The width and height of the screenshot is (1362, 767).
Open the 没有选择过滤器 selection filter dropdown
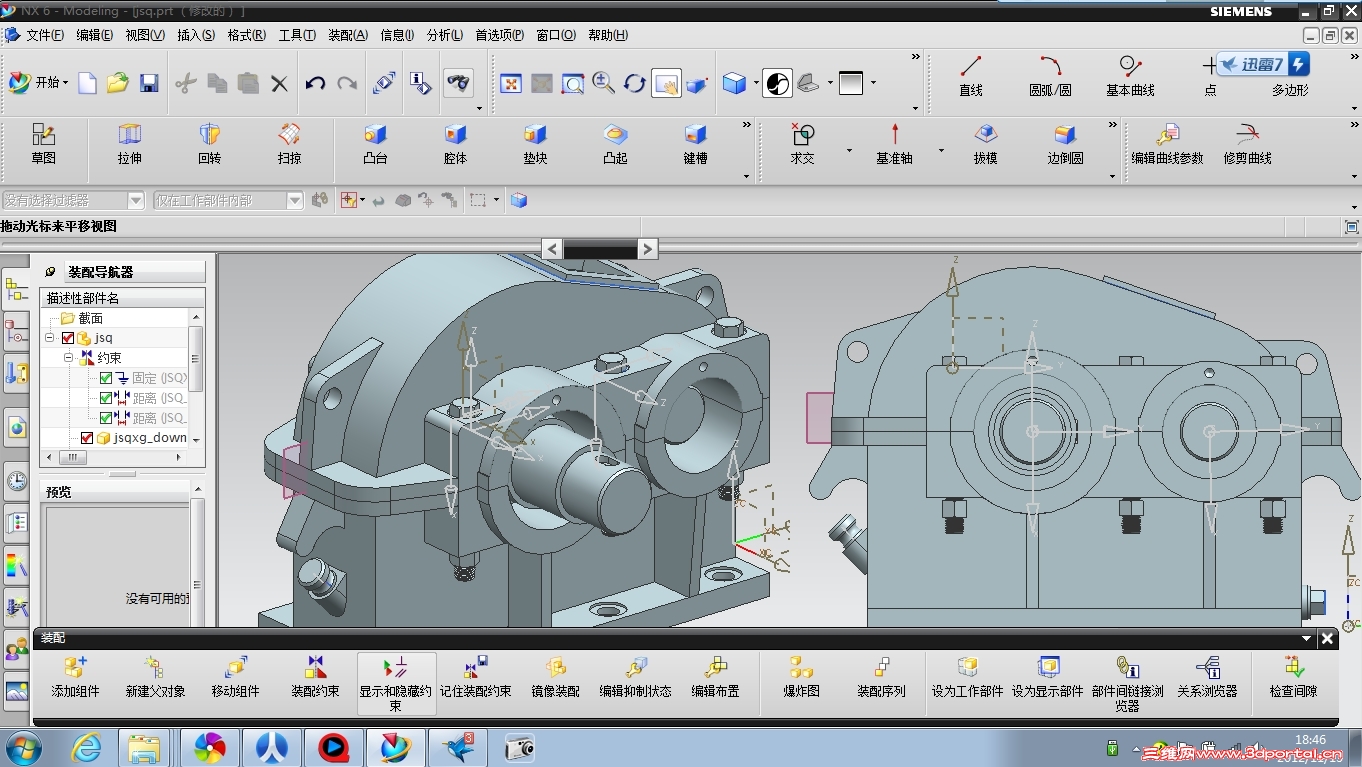tap(136, 201)
